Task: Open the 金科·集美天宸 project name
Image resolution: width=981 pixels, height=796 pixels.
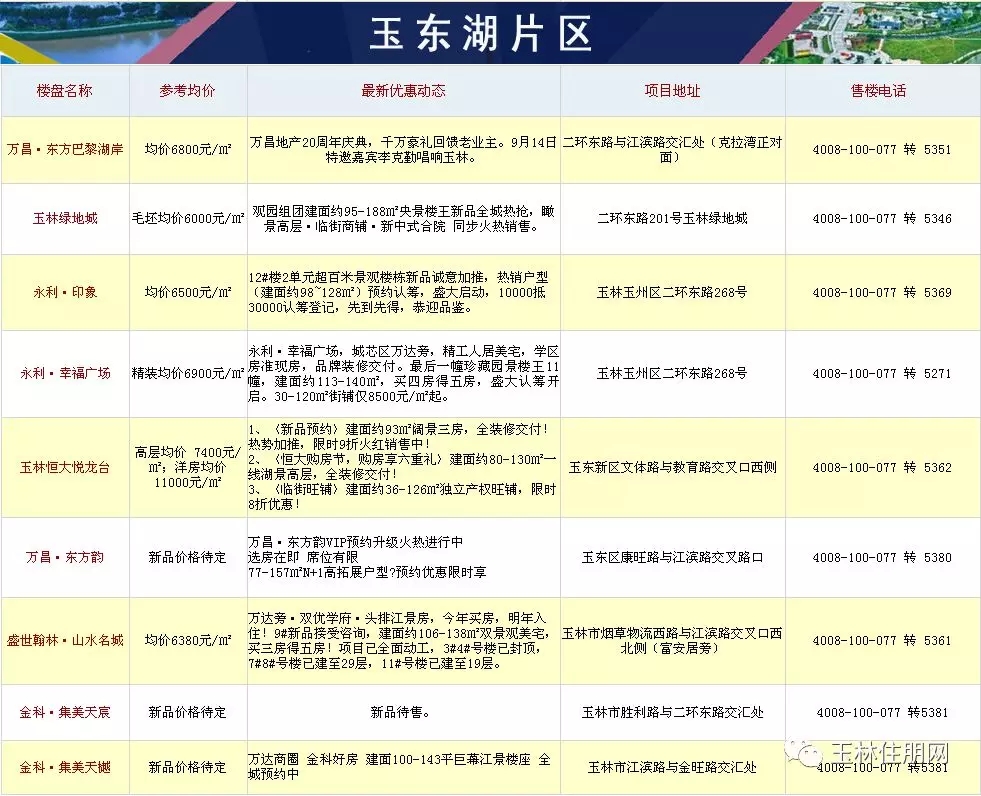Action: [x=65, y=712]
